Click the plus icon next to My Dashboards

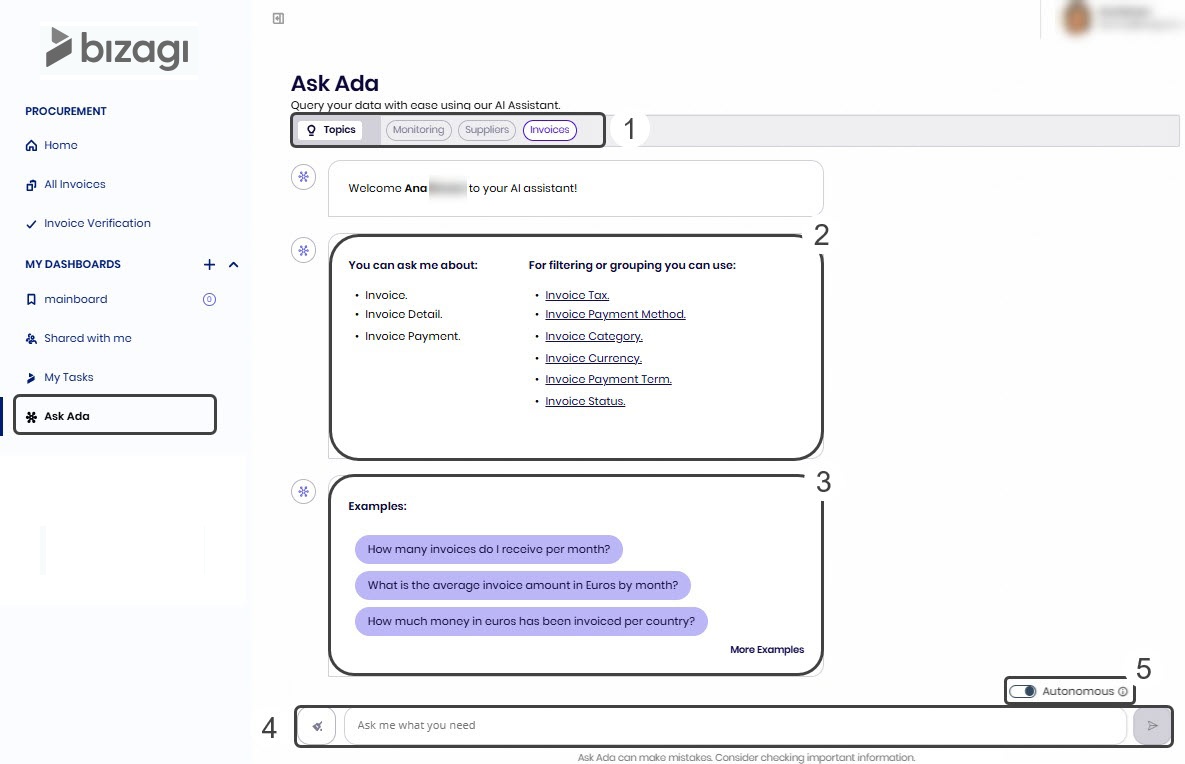[x=209, y=265]
